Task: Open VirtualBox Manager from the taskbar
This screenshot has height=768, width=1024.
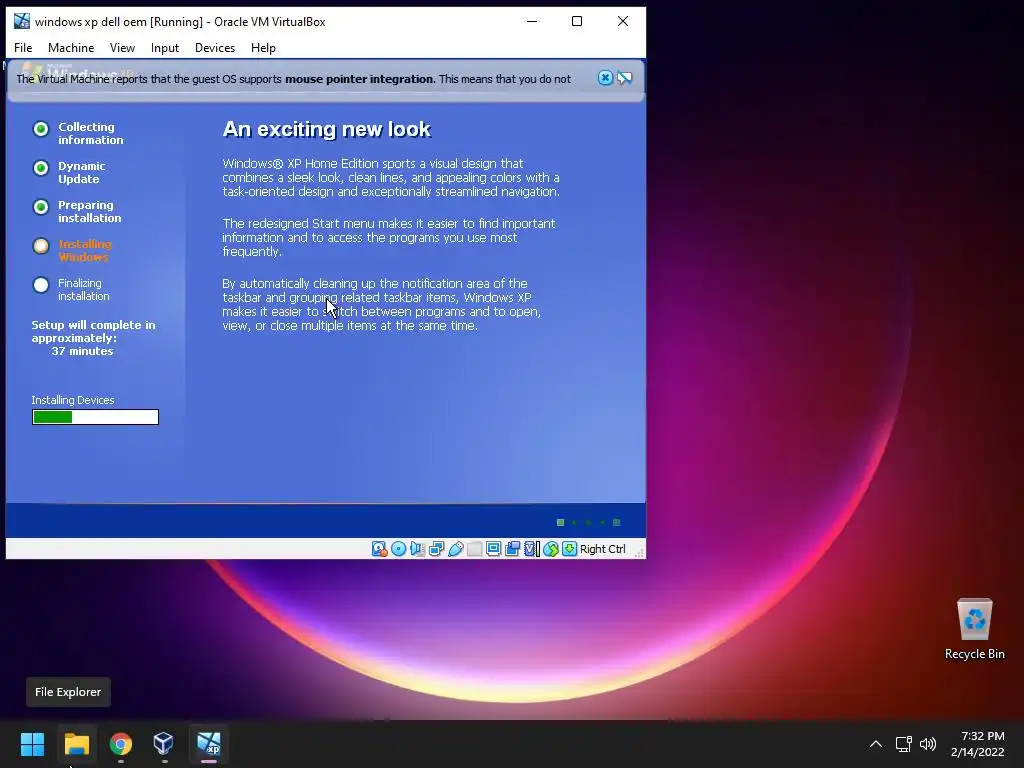Action: tap(163, 744)
